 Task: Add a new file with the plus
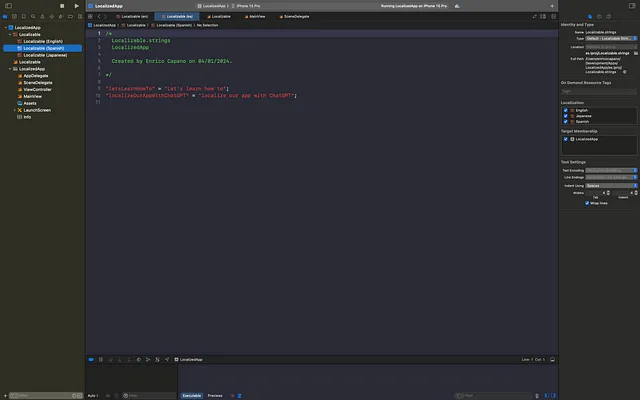5,396
